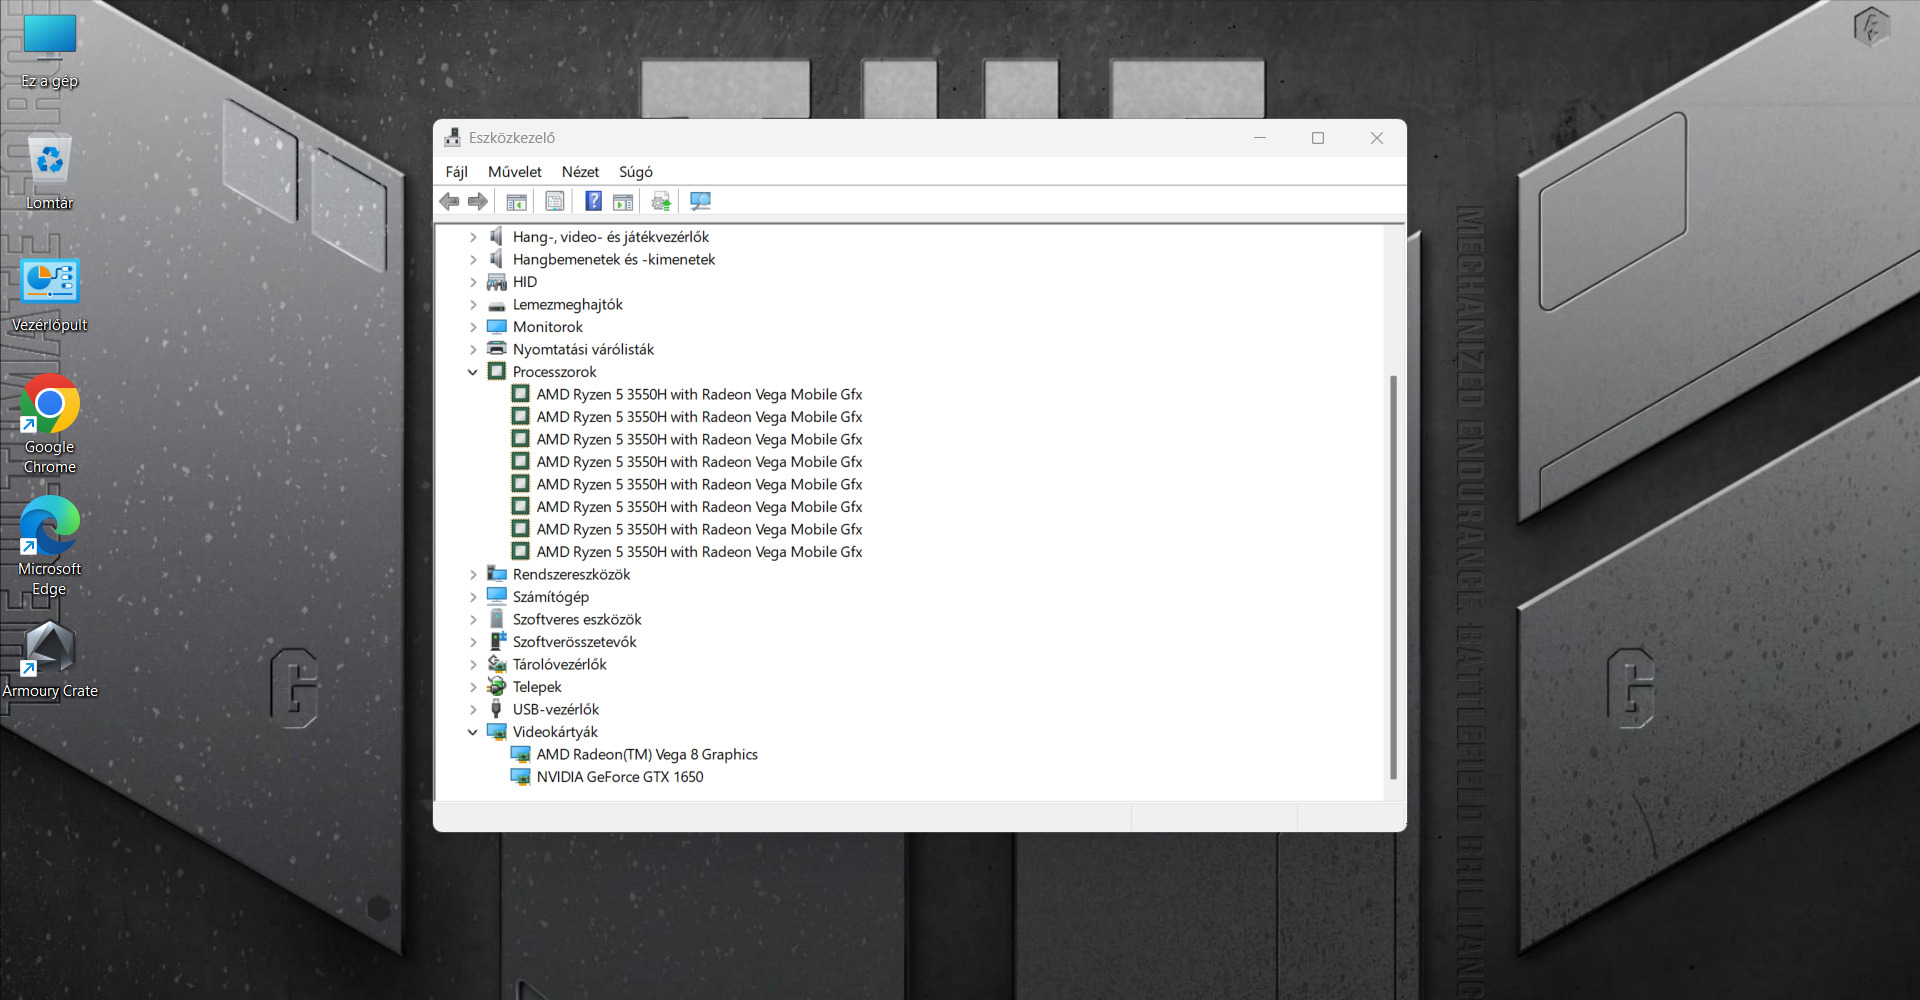Select the Google Chrome desktop shortcut
This screenshot has width=1920, height=1000.
(50, 425)
